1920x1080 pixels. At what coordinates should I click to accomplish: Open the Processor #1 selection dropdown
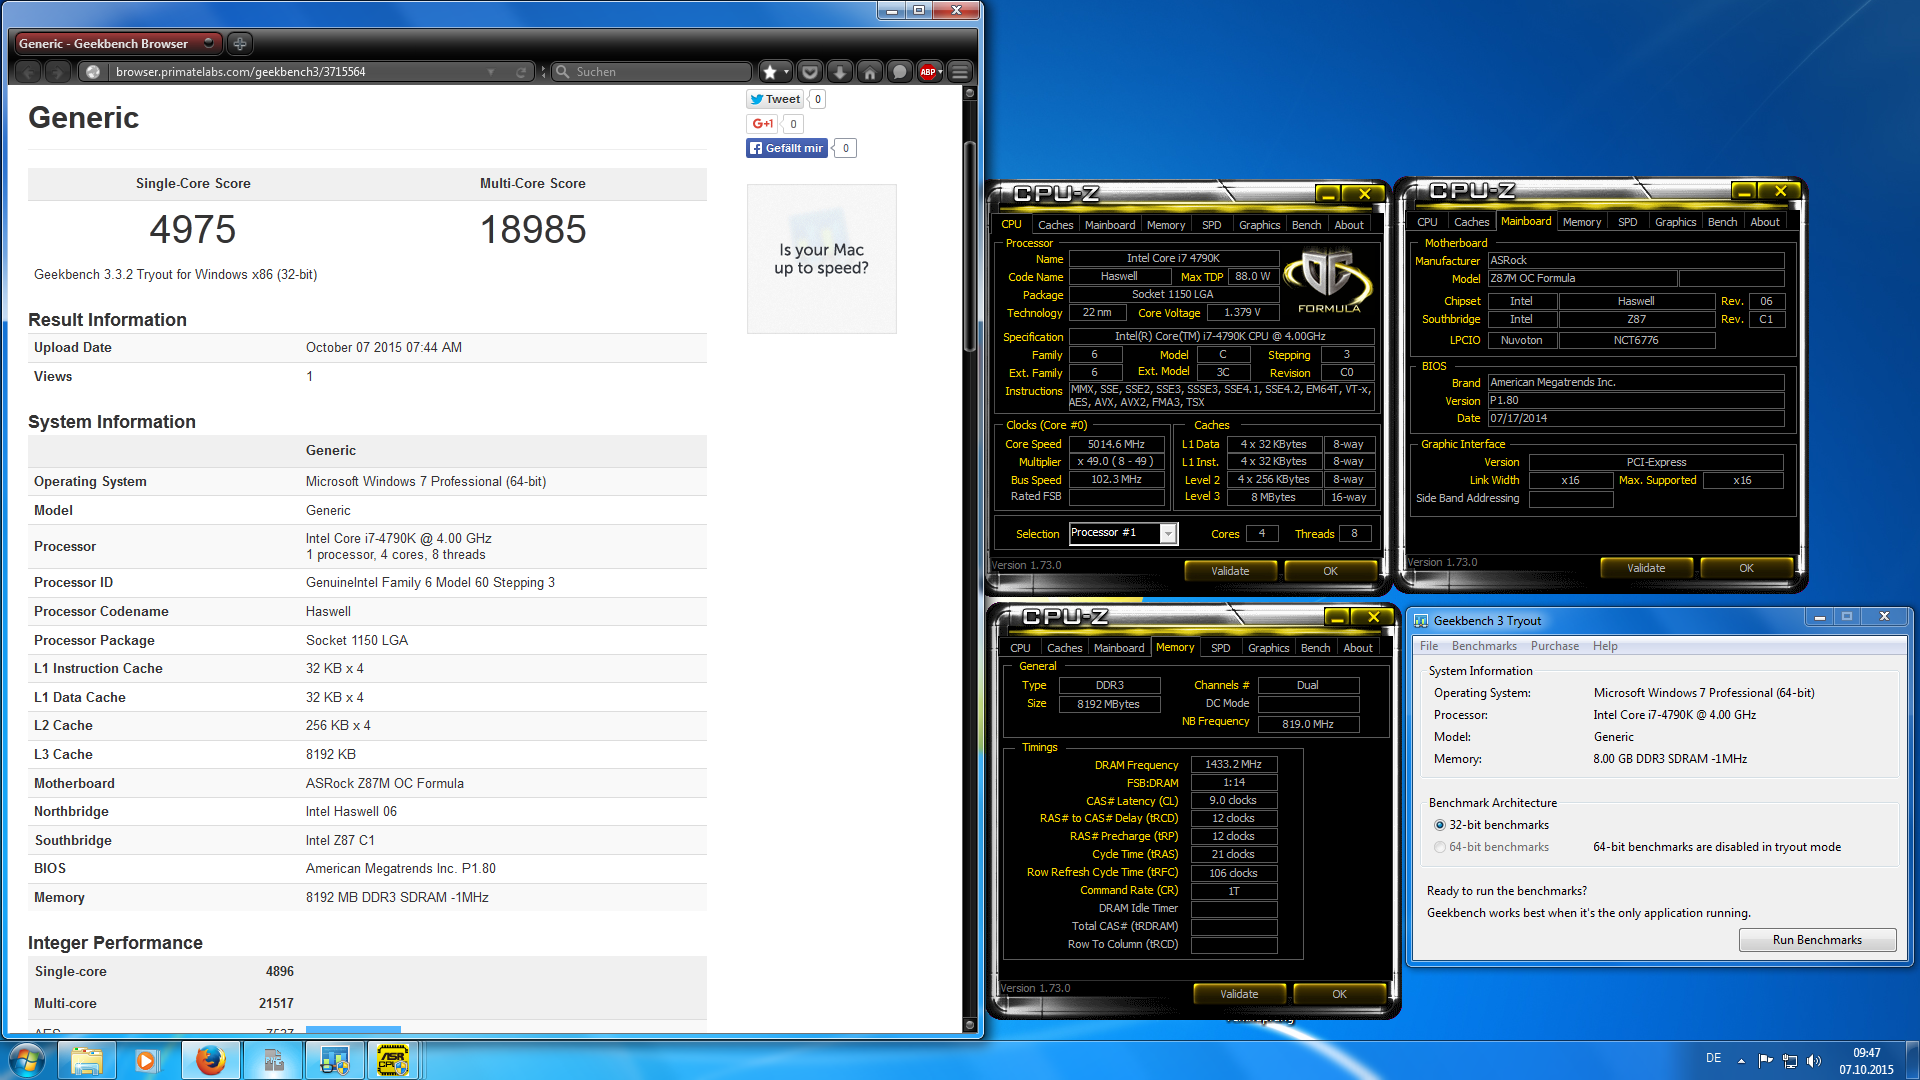coord(1167,534)
